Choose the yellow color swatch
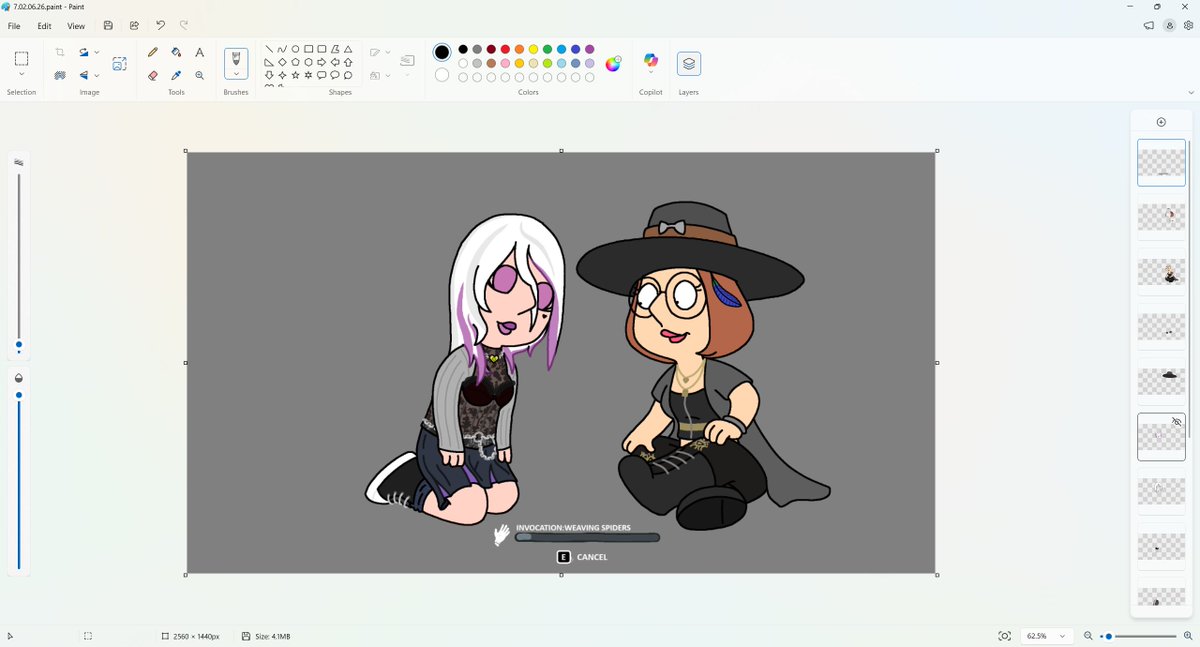1200x647 pixels. [533, 49]
